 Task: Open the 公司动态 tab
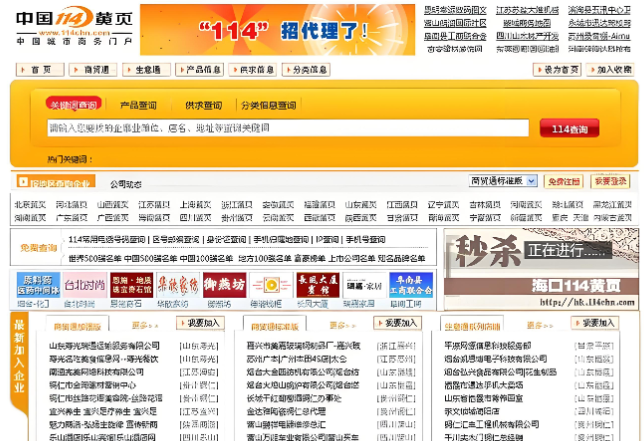(126, 184)
